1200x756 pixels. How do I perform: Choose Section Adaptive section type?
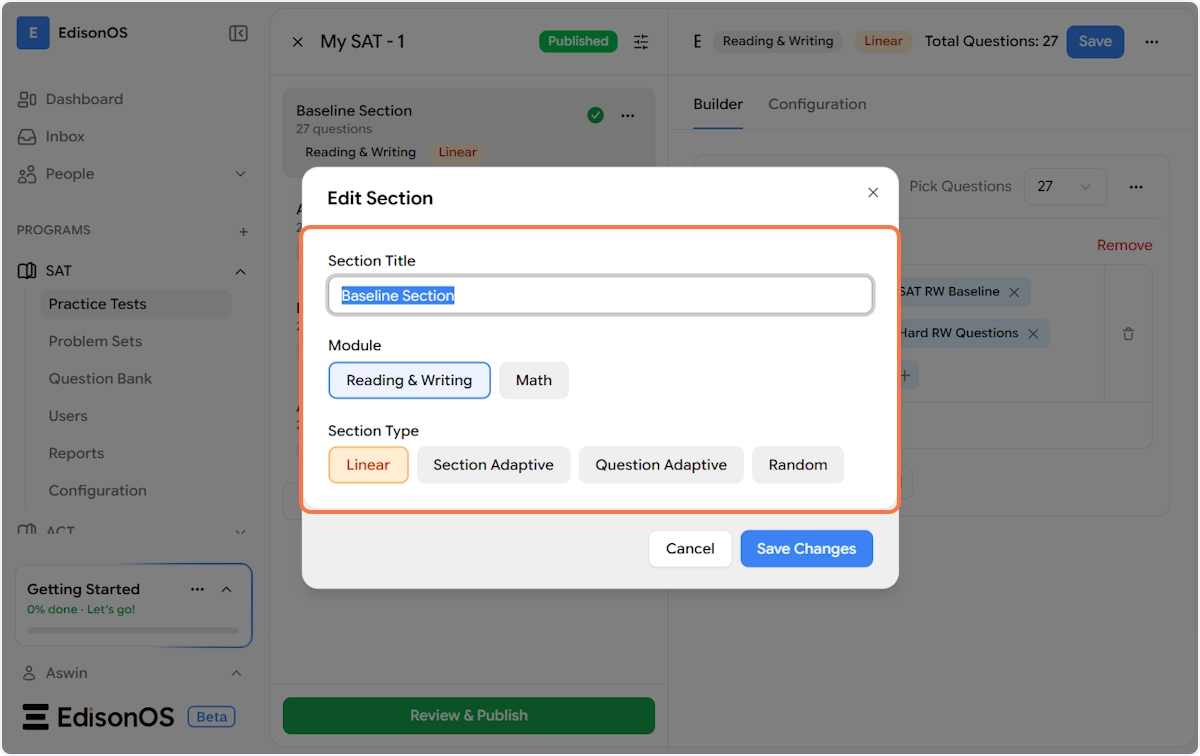(493, 465)
